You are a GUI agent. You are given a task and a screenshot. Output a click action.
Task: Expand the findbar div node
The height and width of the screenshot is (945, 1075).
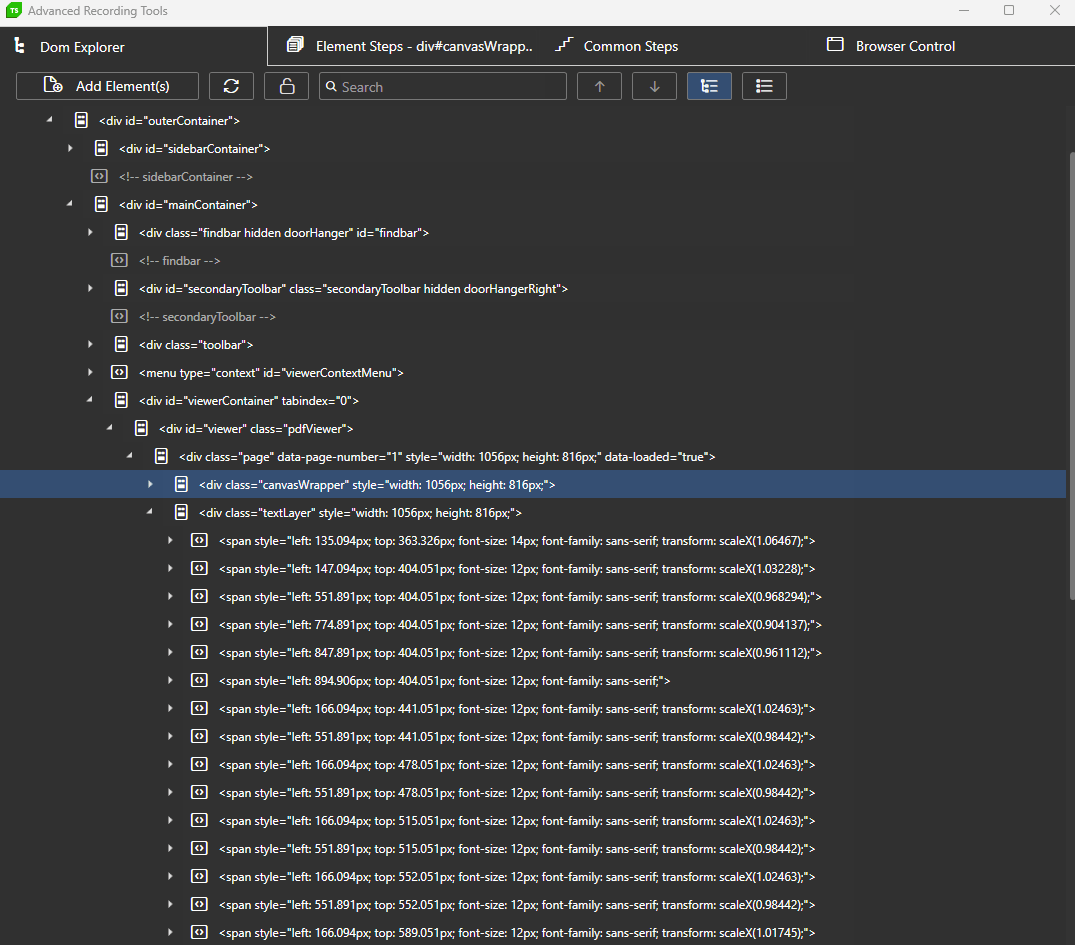[x=90, y=232]
